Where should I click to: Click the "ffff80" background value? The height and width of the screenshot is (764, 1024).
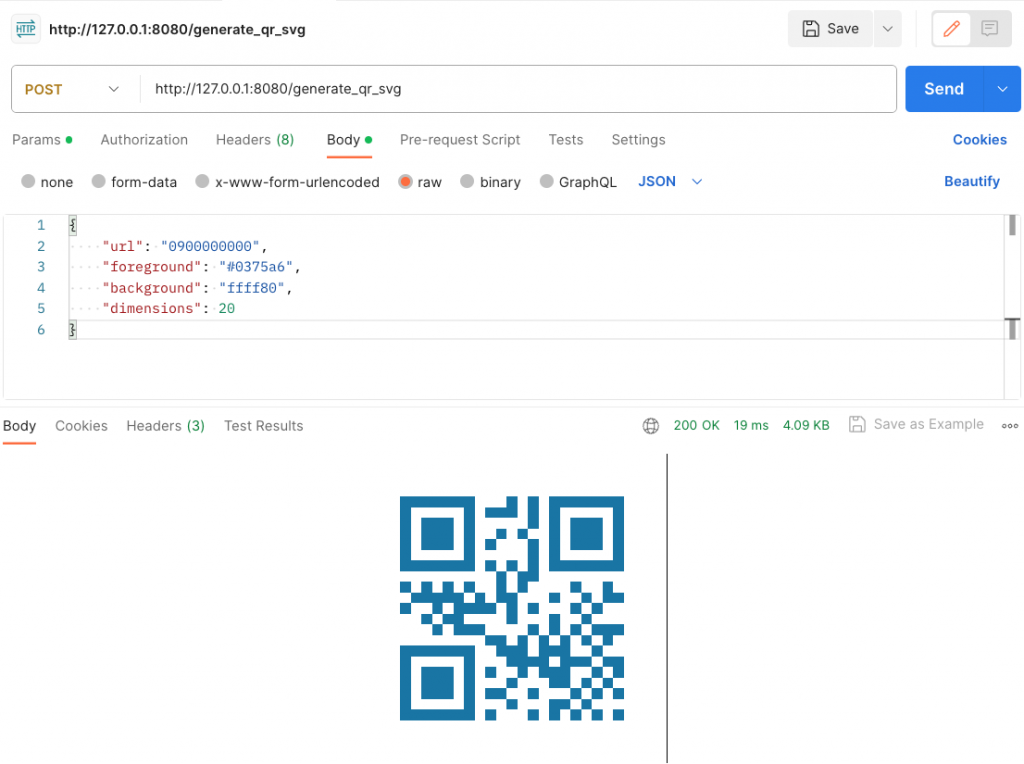click(x=251, y=288)
